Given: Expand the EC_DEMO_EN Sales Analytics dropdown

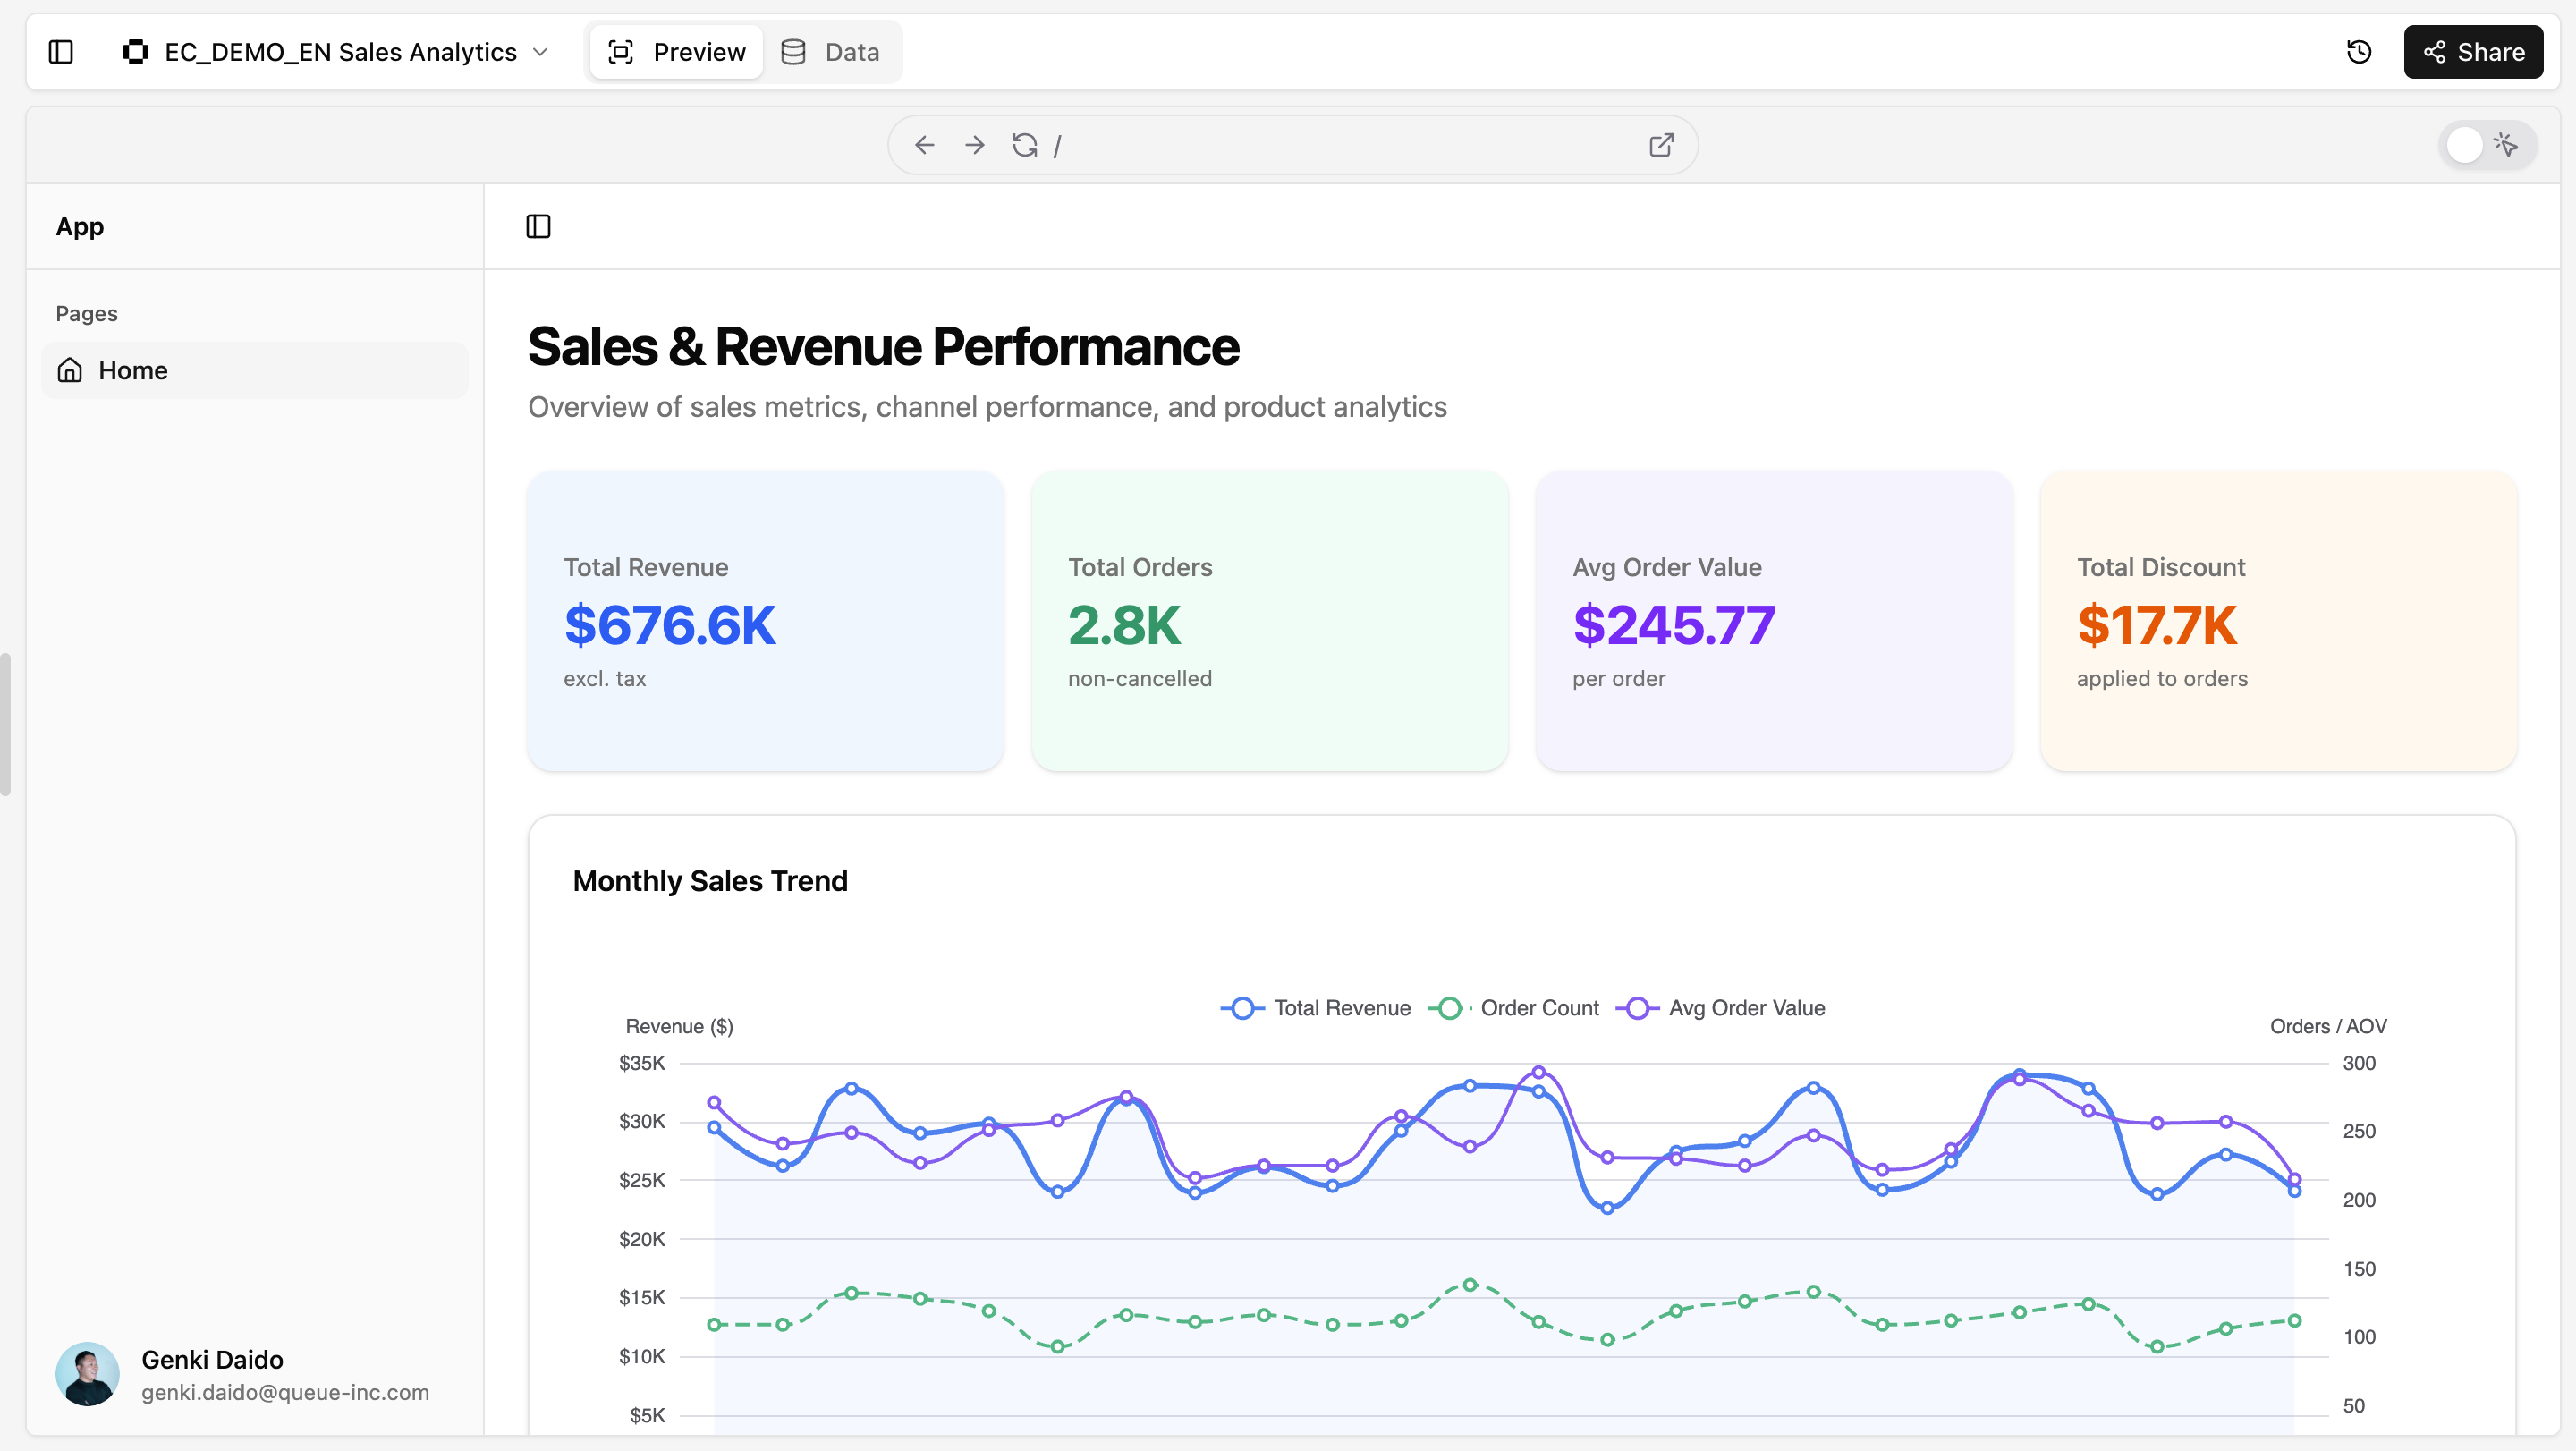Looking at the screenshot, I should [x=541, y=52].
